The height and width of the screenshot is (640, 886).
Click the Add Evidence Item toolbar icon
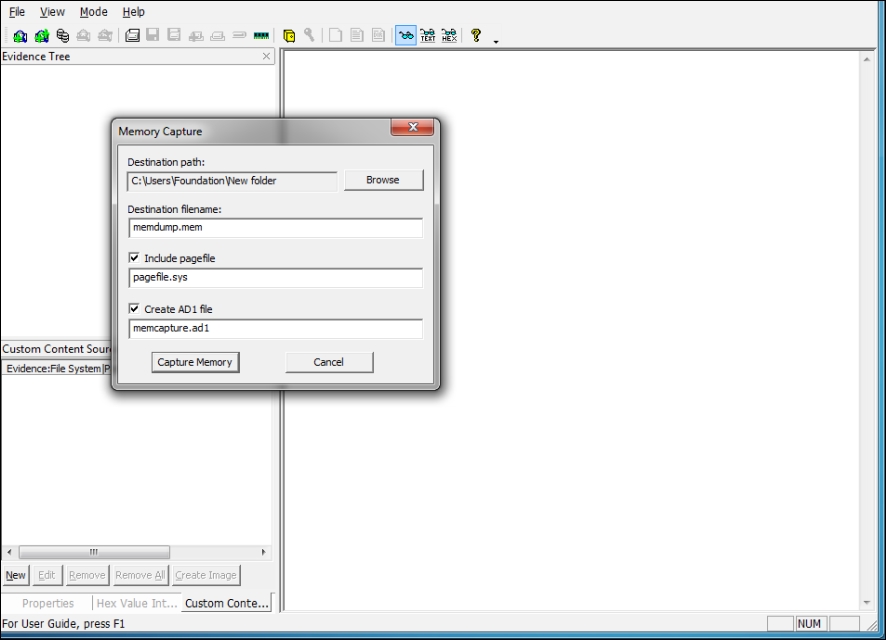20,36
